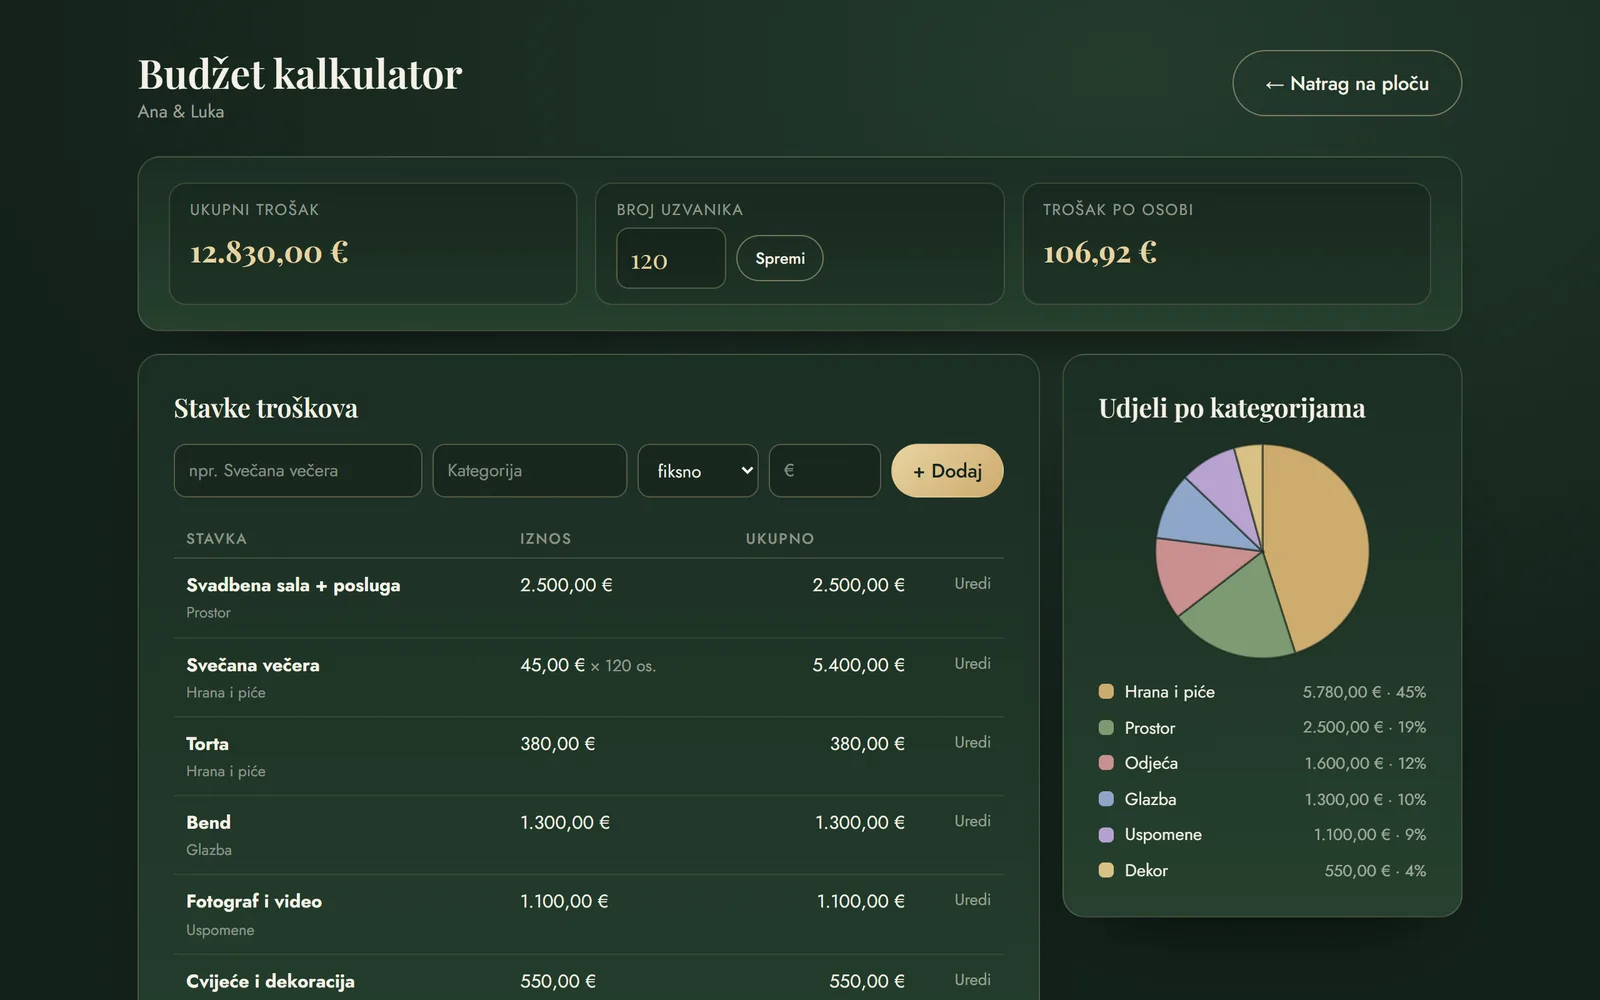Image resolution: width=1600 pixels, height=1000 pixels.
Task: Click the '550,00 € · 4%' legend value
Action: pyautogui.click(x=1375, y=871)
